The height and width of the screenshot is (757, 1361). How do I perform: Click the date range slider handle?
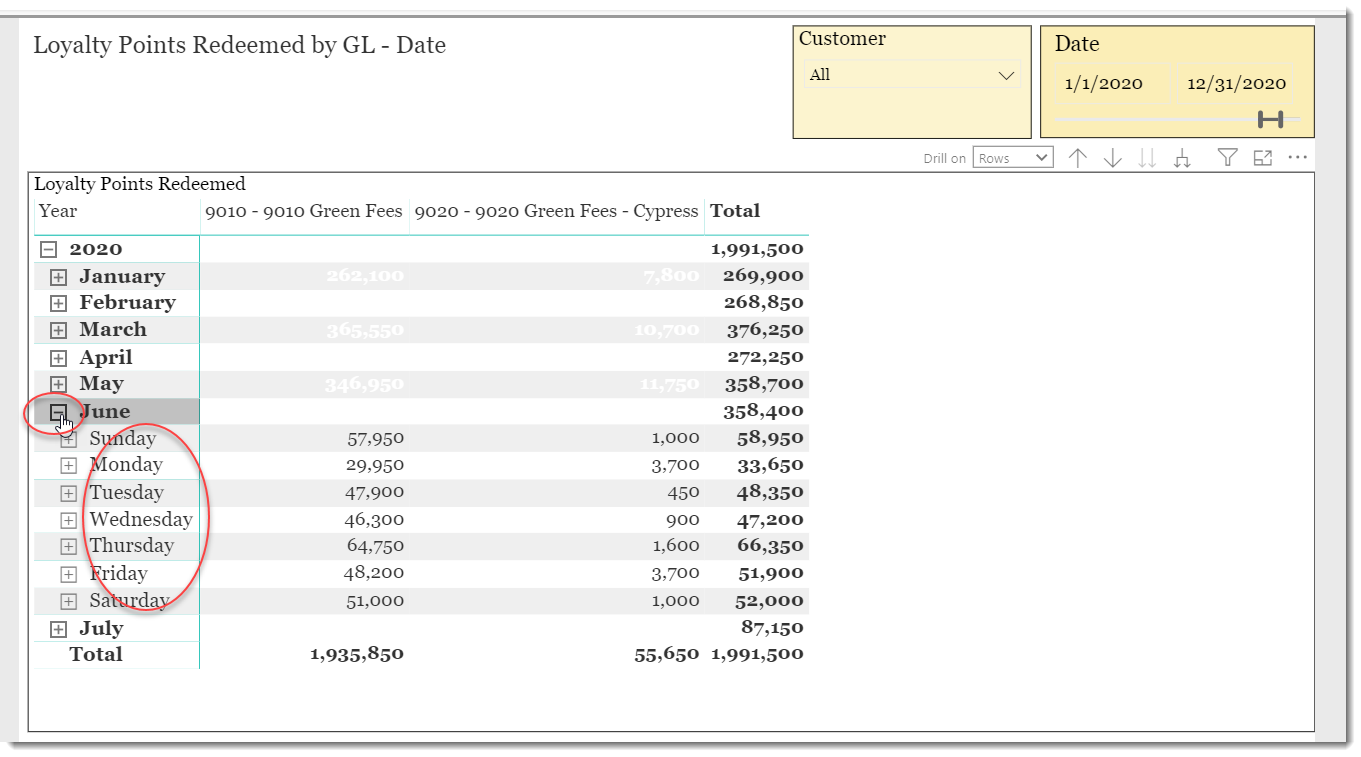[1270, 120]
